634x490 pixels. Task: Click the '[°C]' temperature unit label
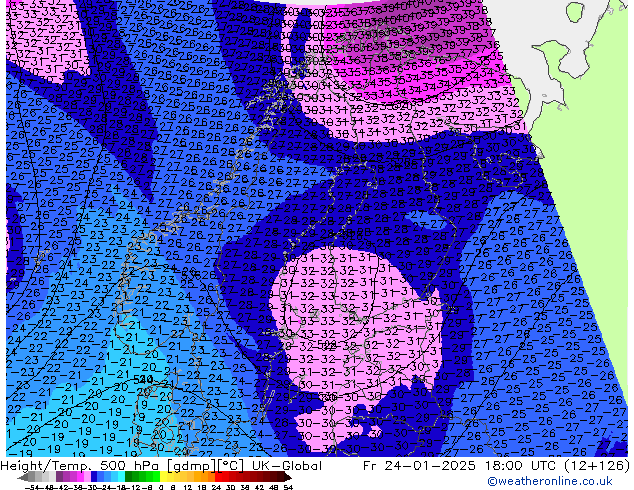[230, 466]
